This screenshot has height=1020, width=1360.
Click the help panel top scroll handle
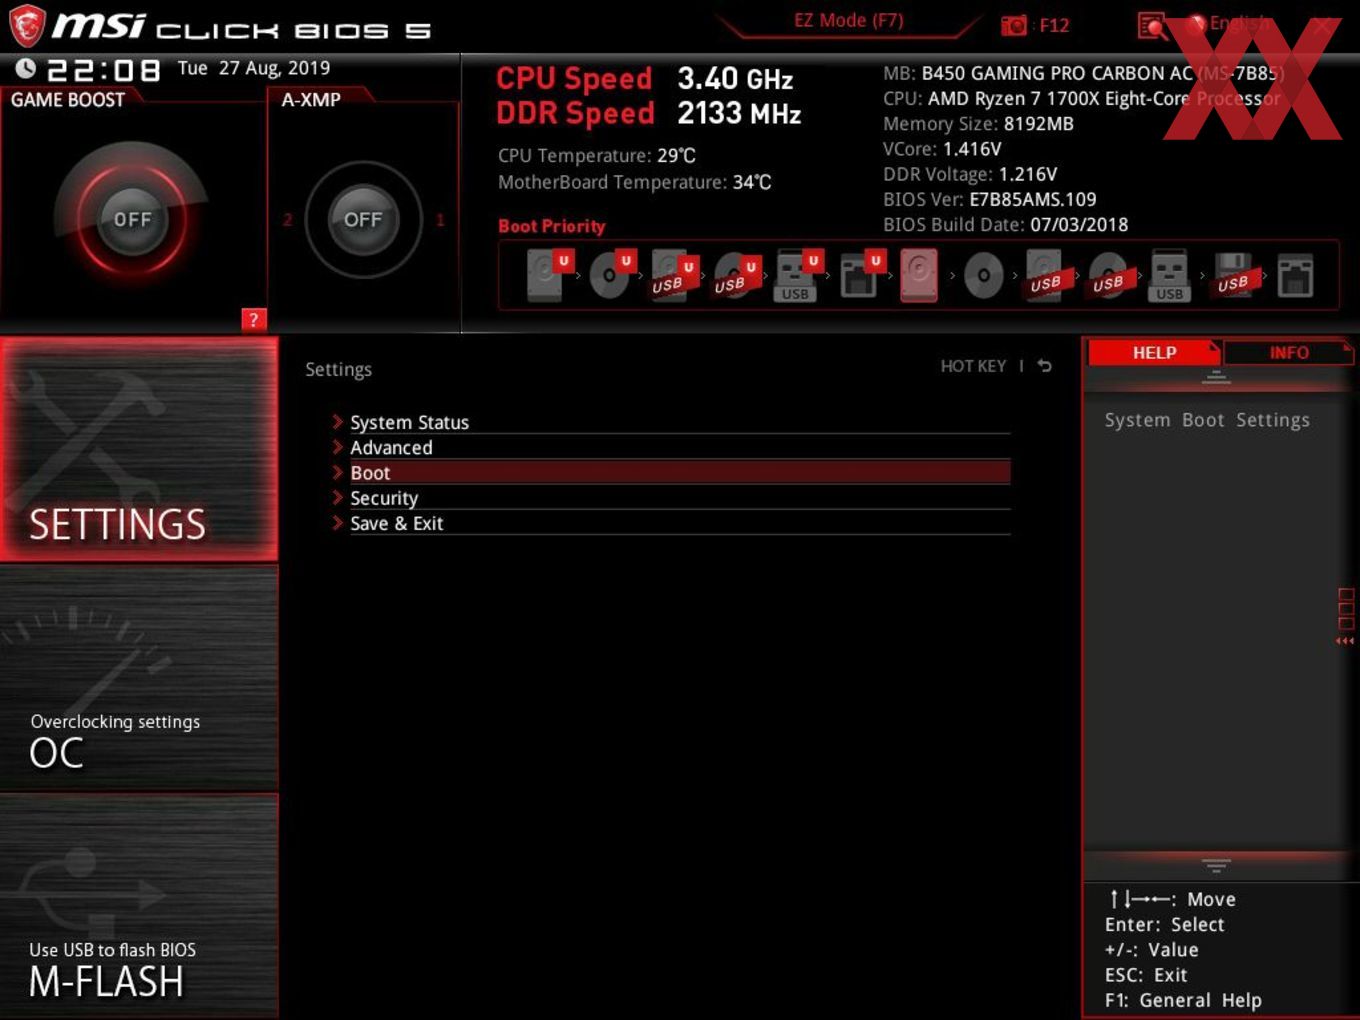(1216, 377)
